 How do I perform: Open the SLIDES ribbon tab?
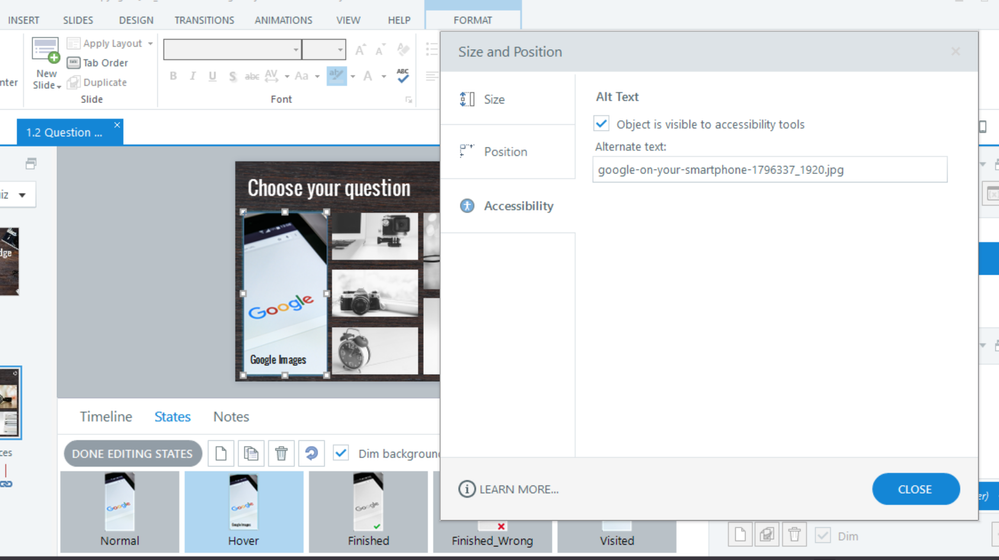click(78, 20)
